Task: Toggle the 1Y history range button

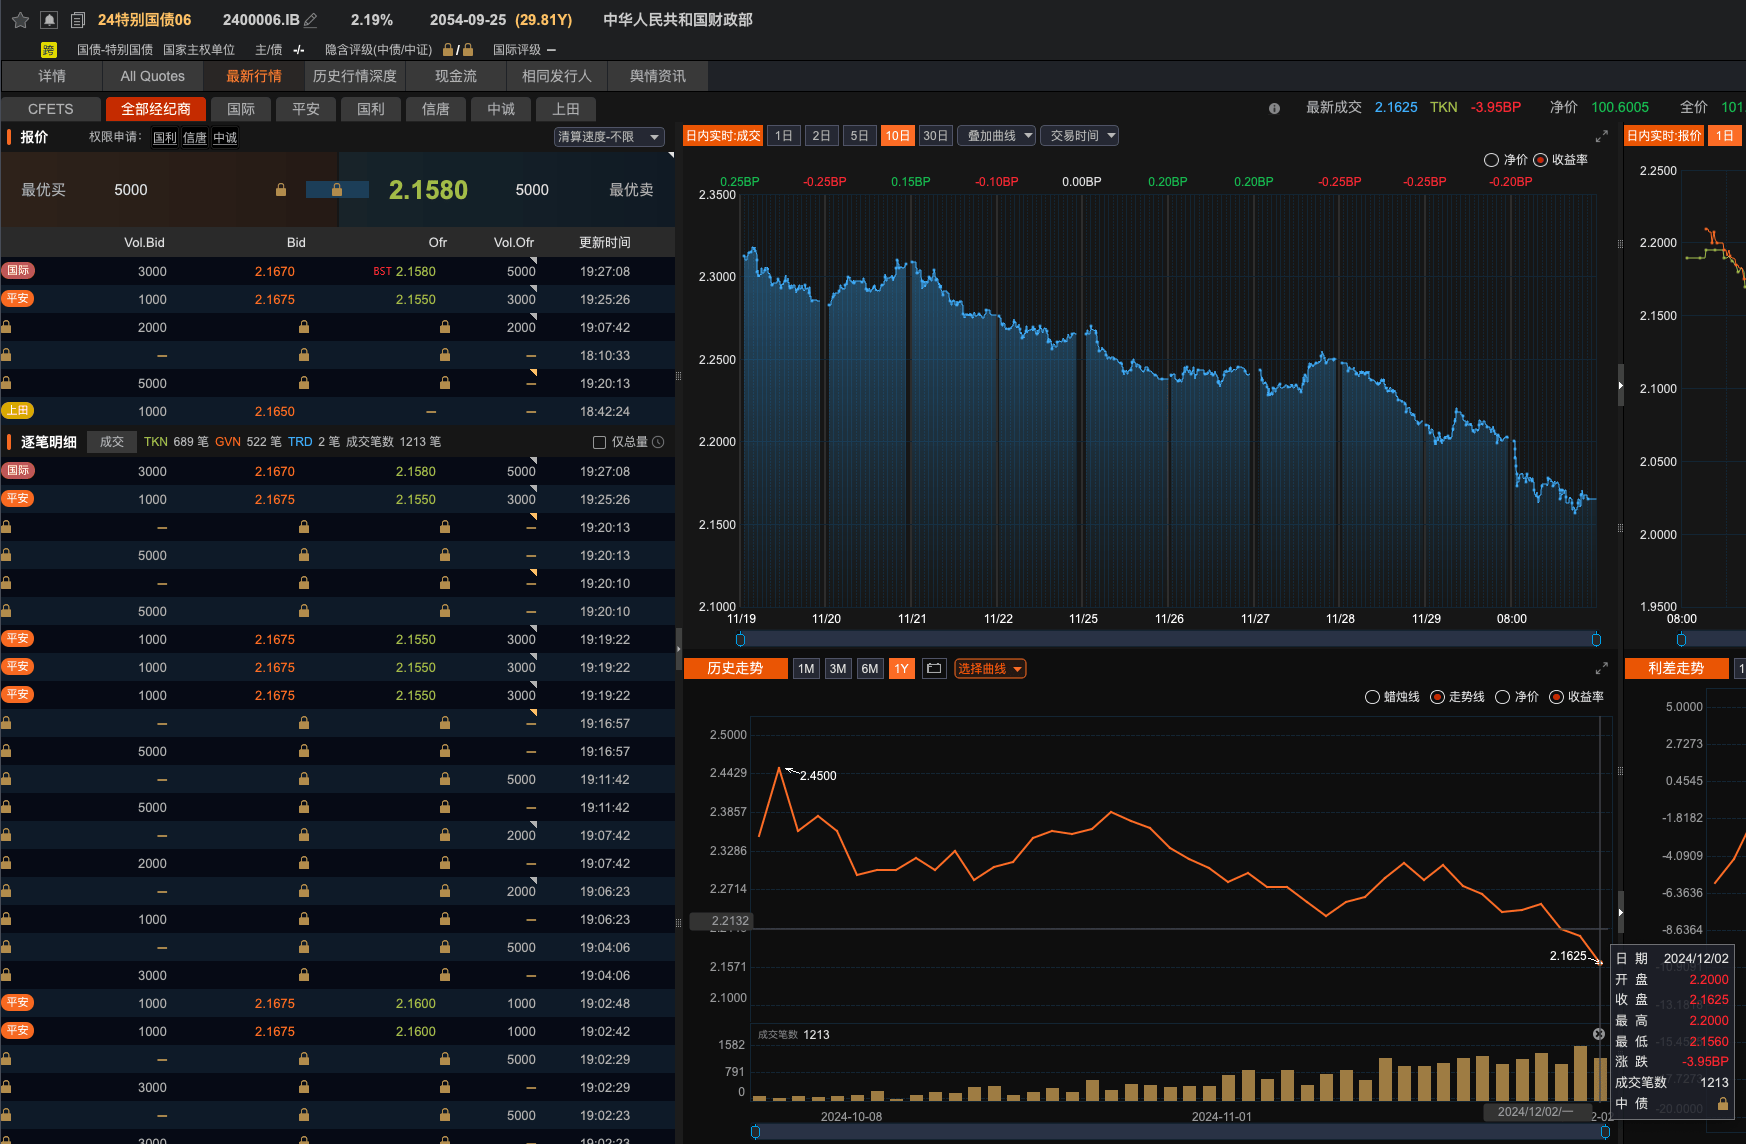Action: tap(901, 669)
